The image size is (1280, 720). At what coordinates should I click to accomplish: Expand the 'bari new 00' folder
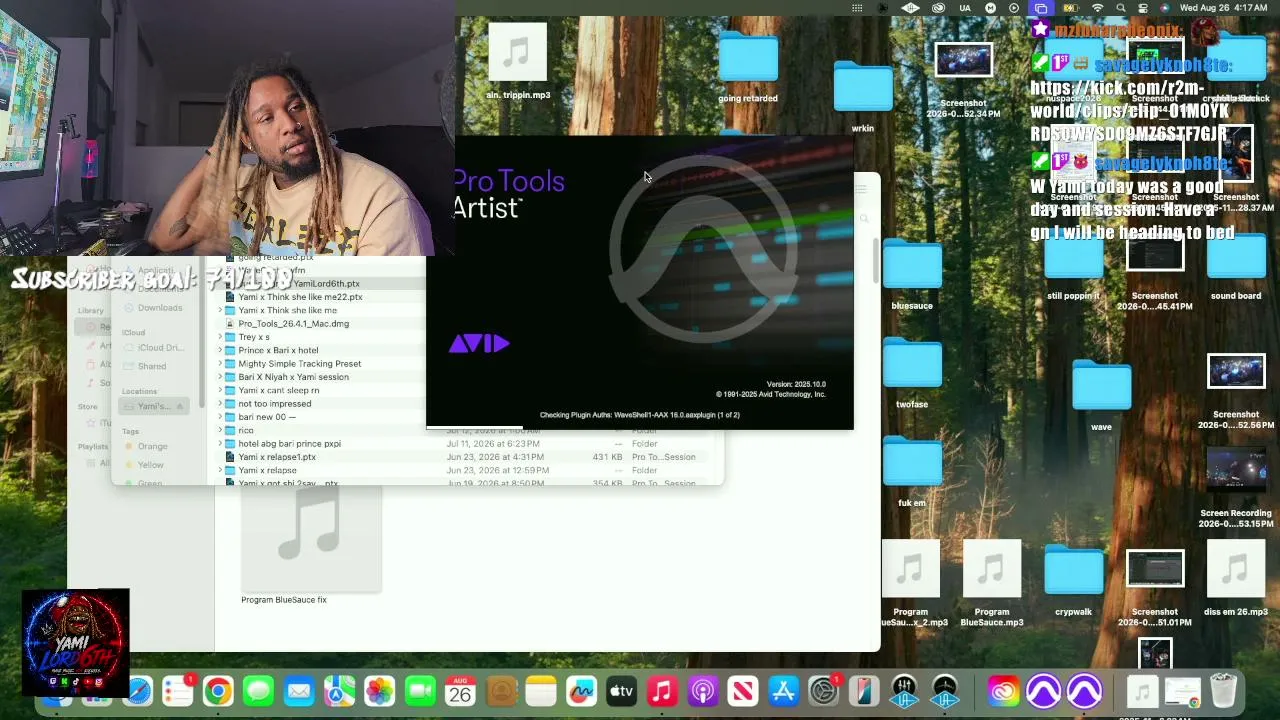click(220, 417)
